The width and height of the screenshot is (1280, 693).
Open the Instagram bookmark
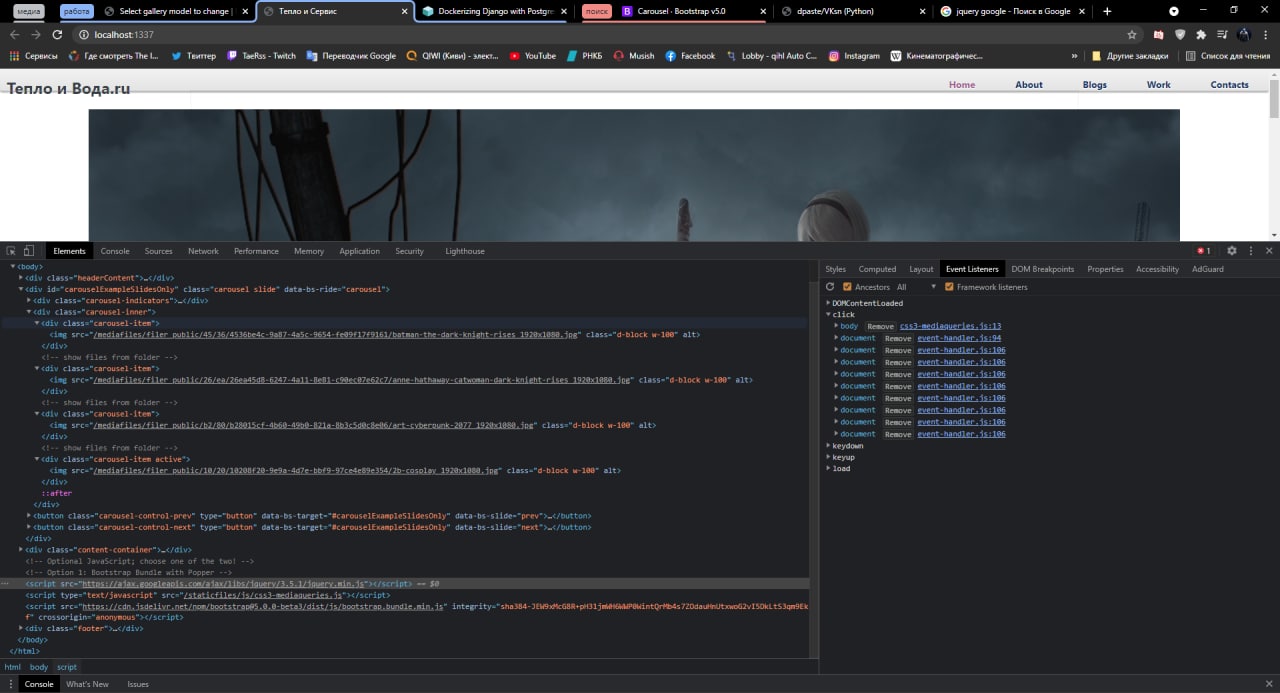pyautogui.click(x=854, y=56)
